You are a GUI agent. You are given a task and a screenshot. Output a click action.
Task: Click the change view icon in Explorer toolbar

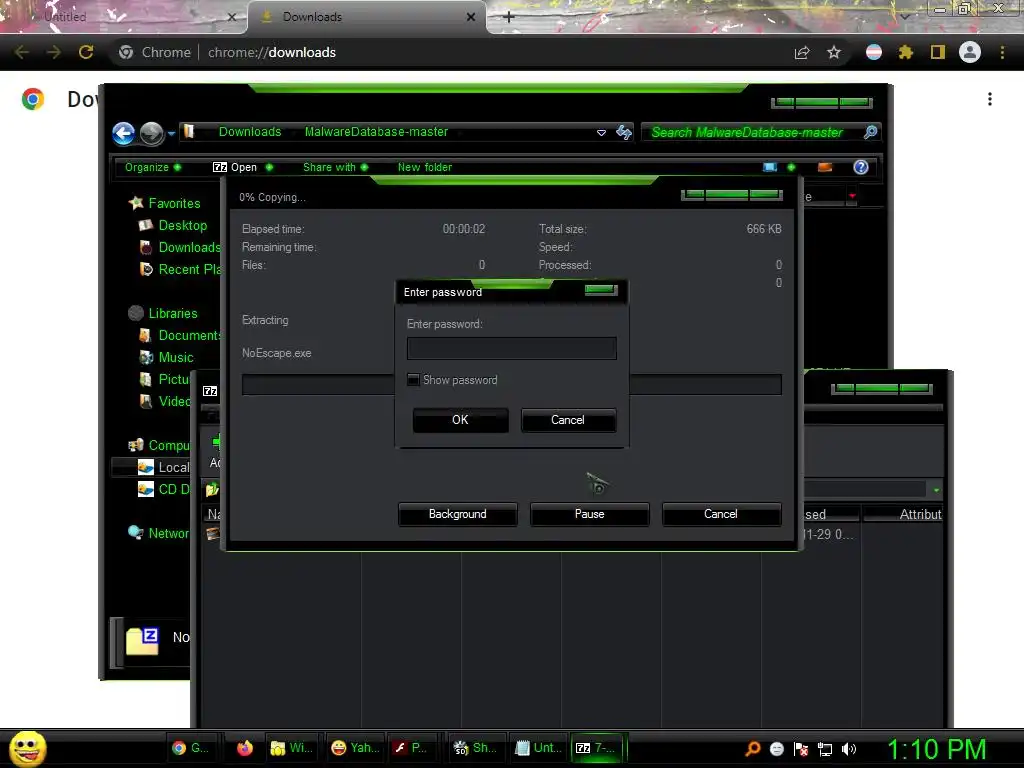coord(771,167)
